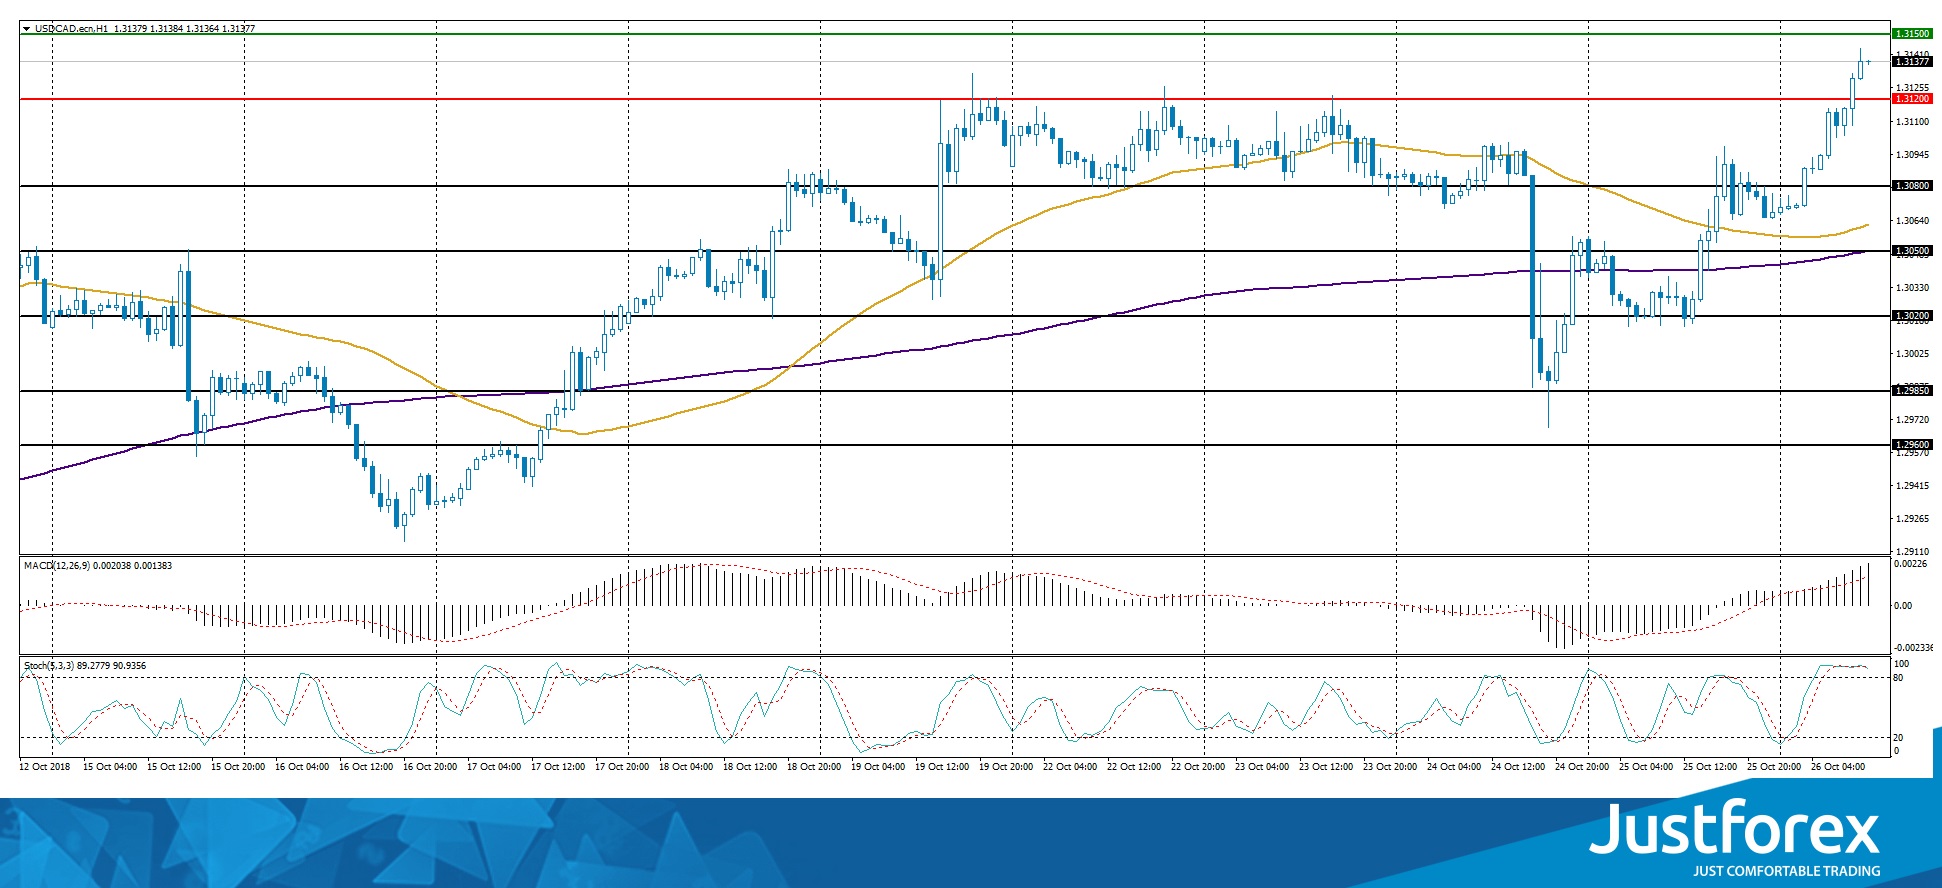Select the 1.29600 horizontal level label
The width and height of the screenshot is (1942, 888).
click(1912, 445)
